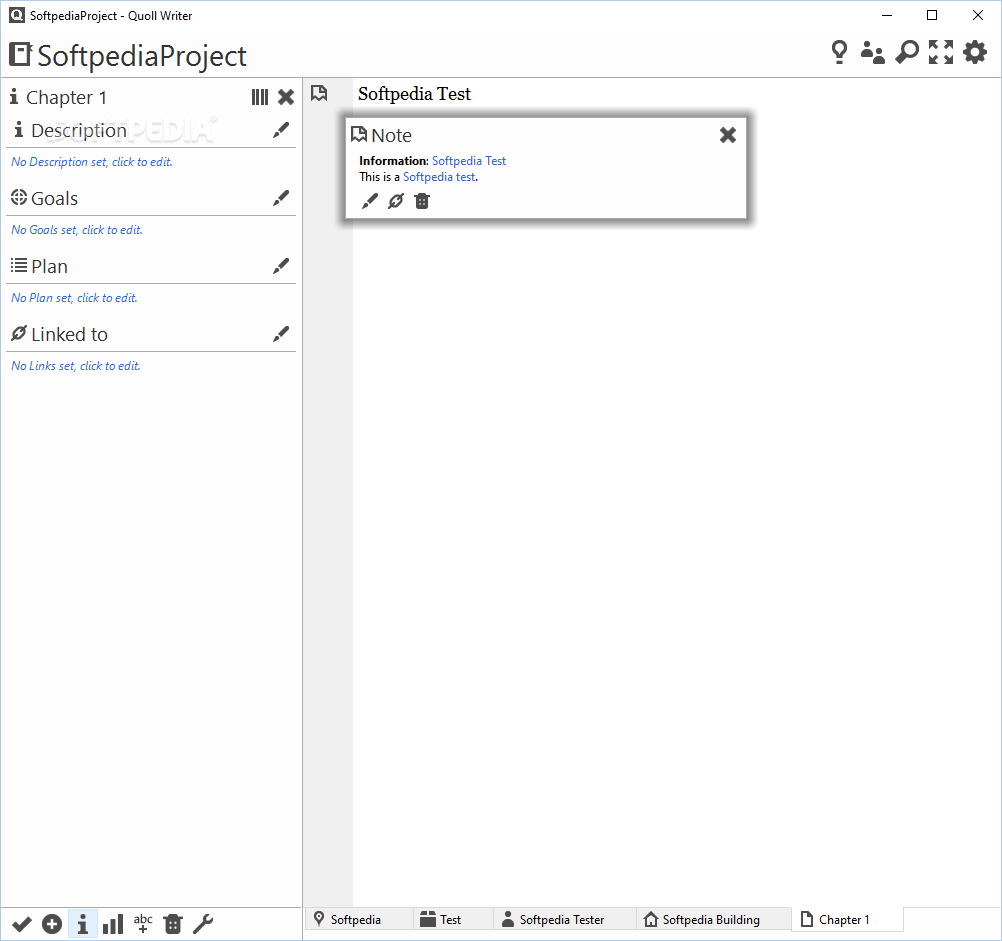The image size is (1002, 941).
Task: Delete the note with trash icon
Action: [x=422, y=201]
